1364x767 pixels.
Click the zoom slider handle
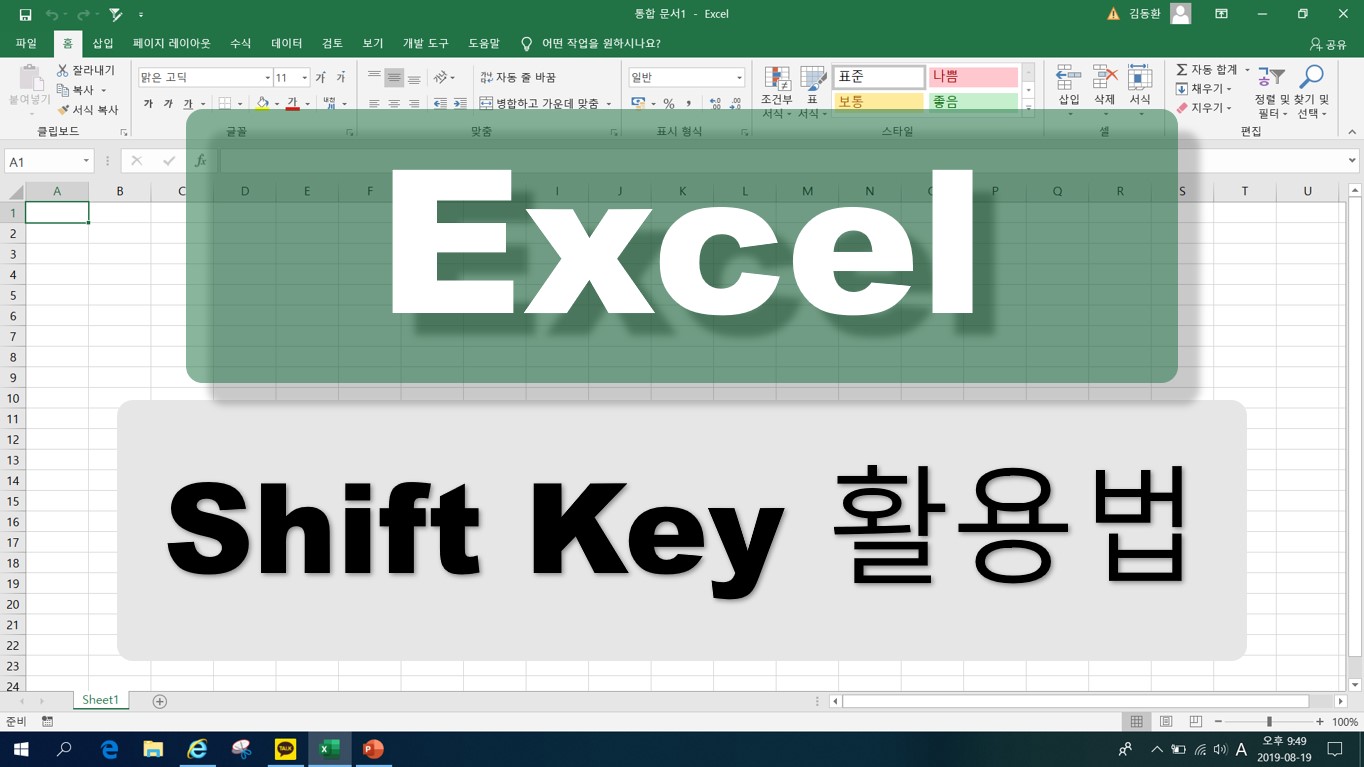point(1269,721)
